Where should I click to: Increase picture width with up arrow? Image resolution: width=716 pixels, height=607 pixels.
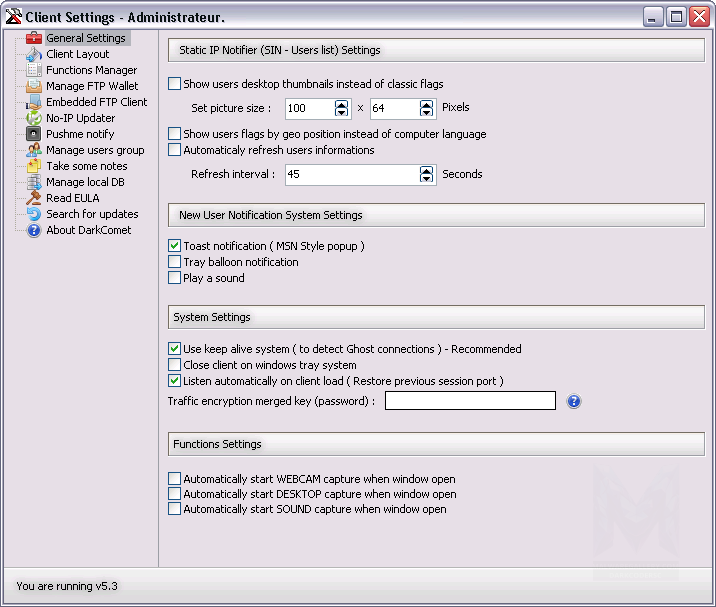coord(342,104)
